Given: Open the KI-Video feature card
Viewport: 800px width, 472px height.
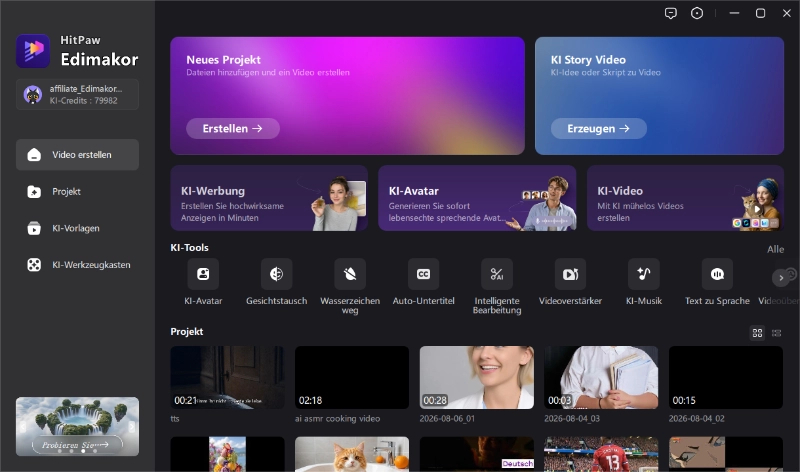Looking at the screenshot, I should 685,198.
